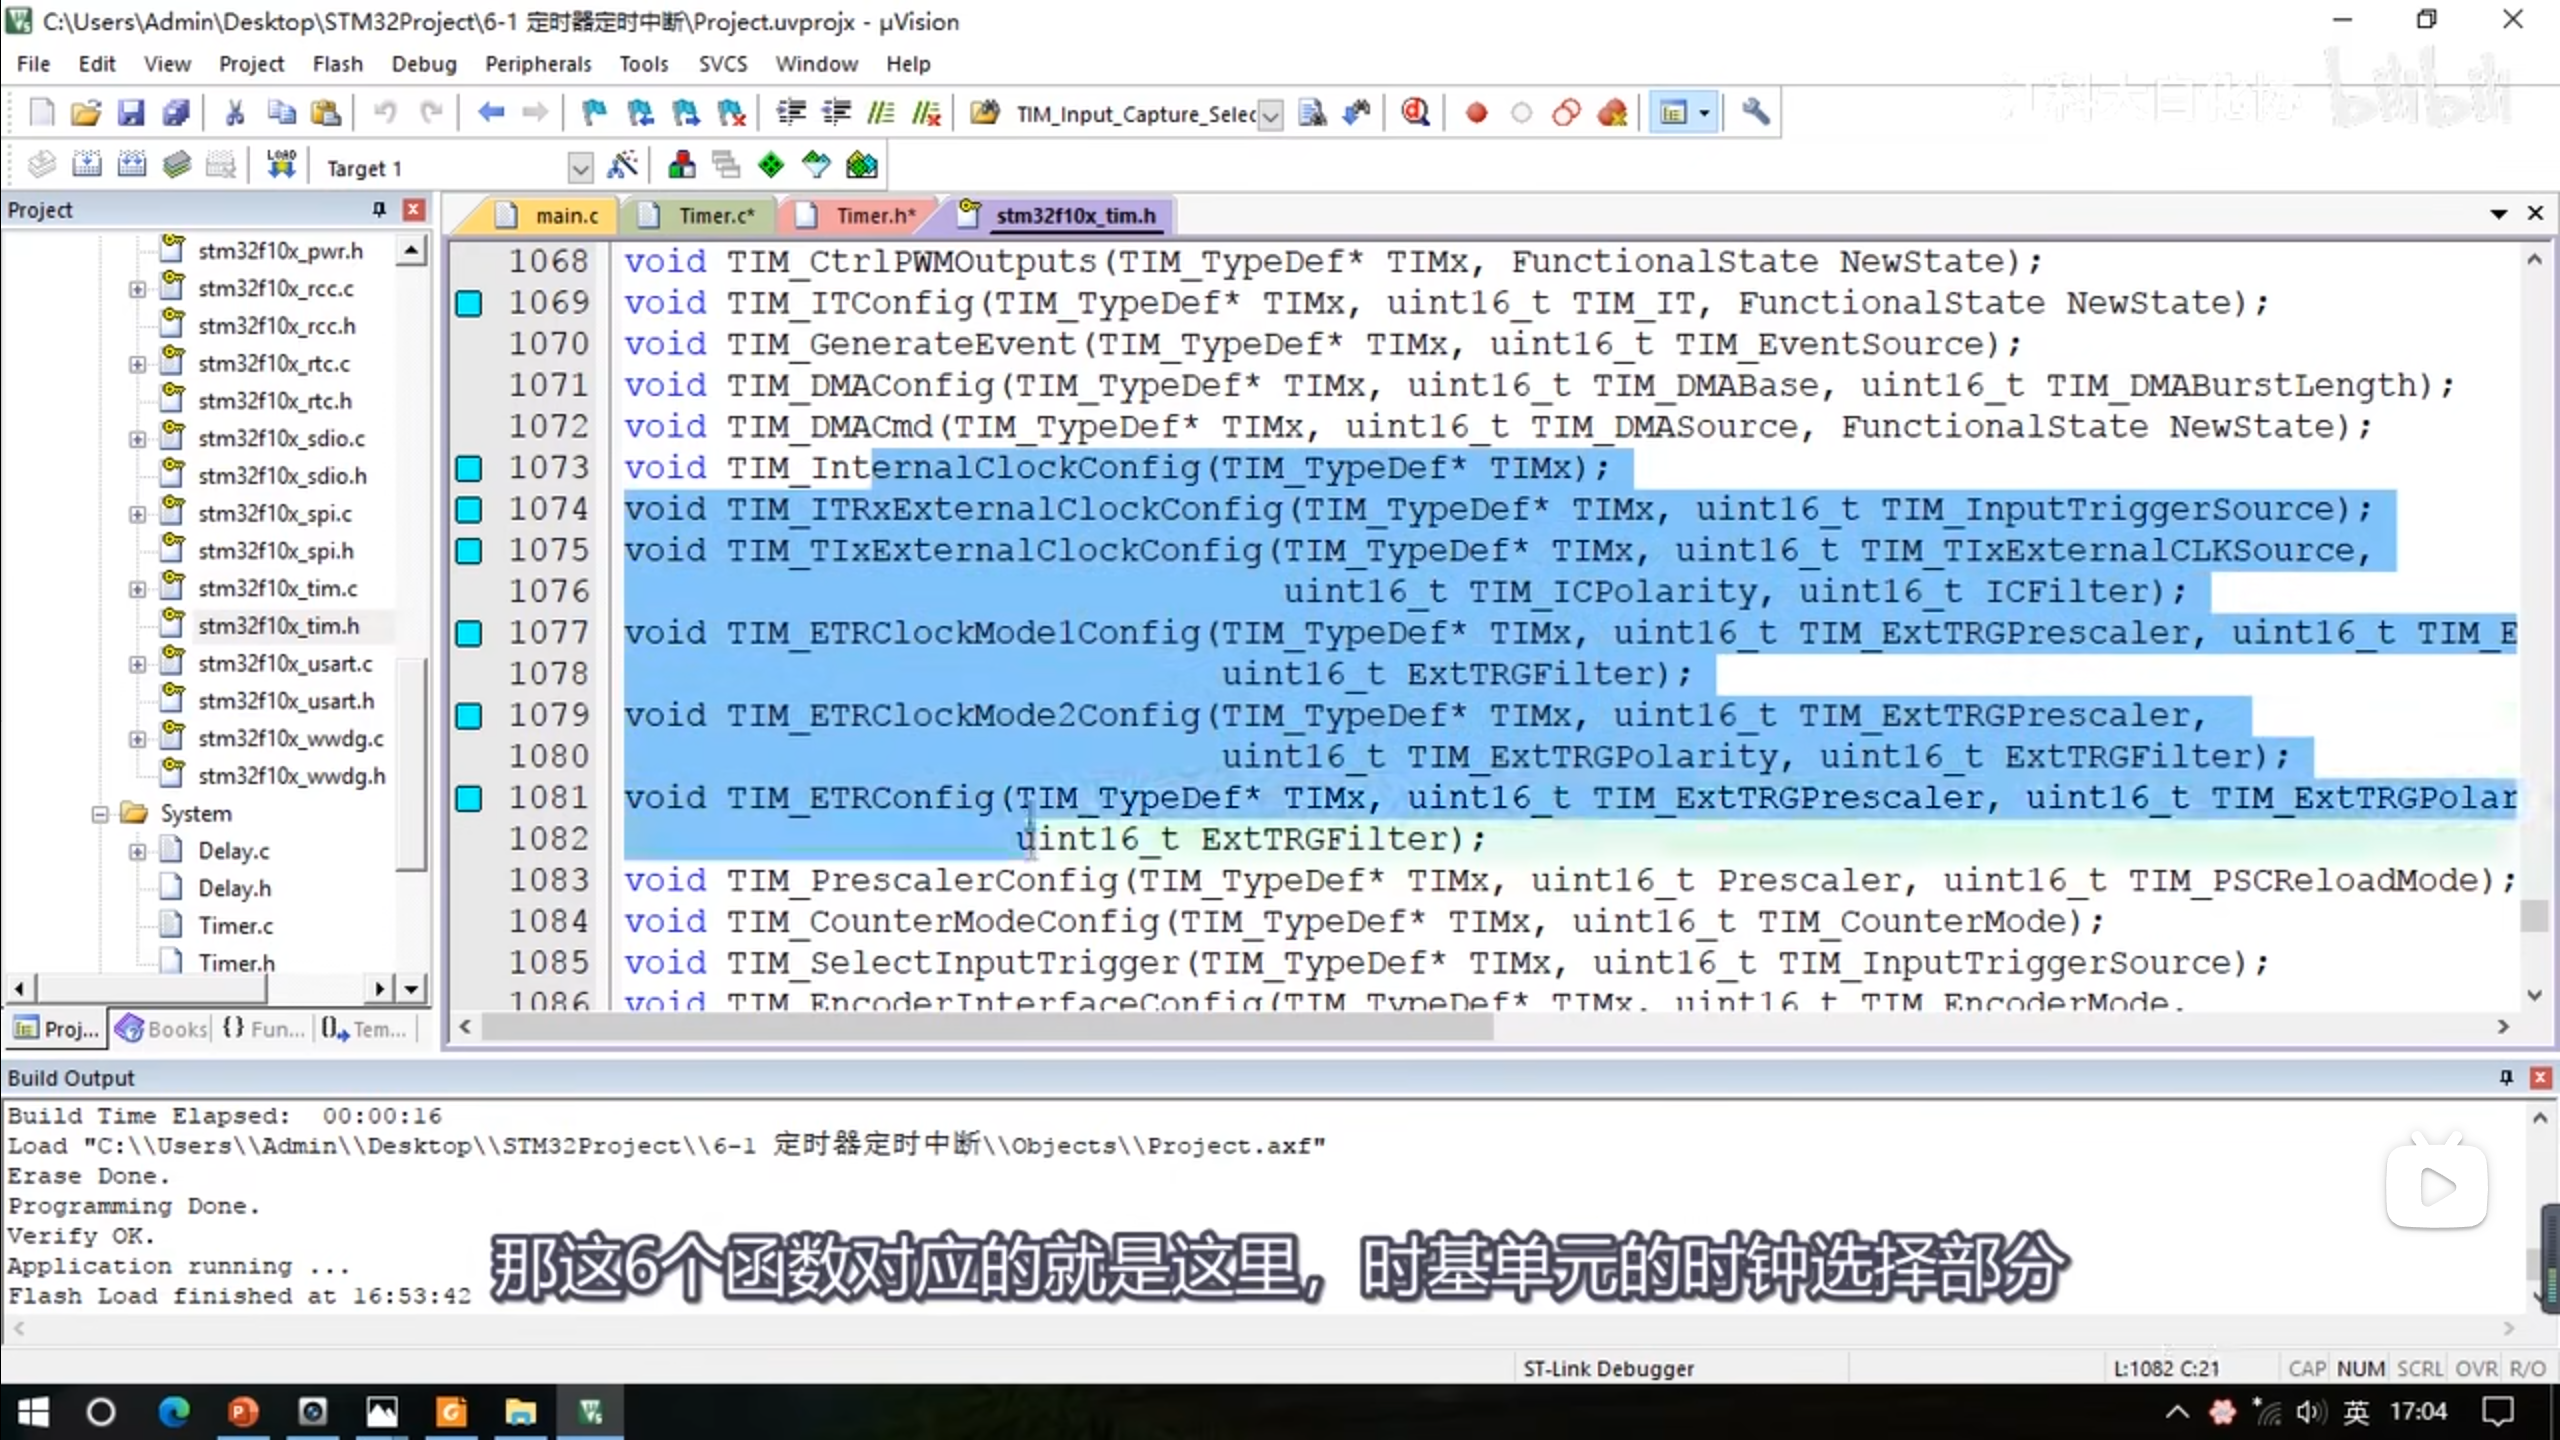
Task: Switch to the Timer.c* editor tab
Action: click(715, 215)
